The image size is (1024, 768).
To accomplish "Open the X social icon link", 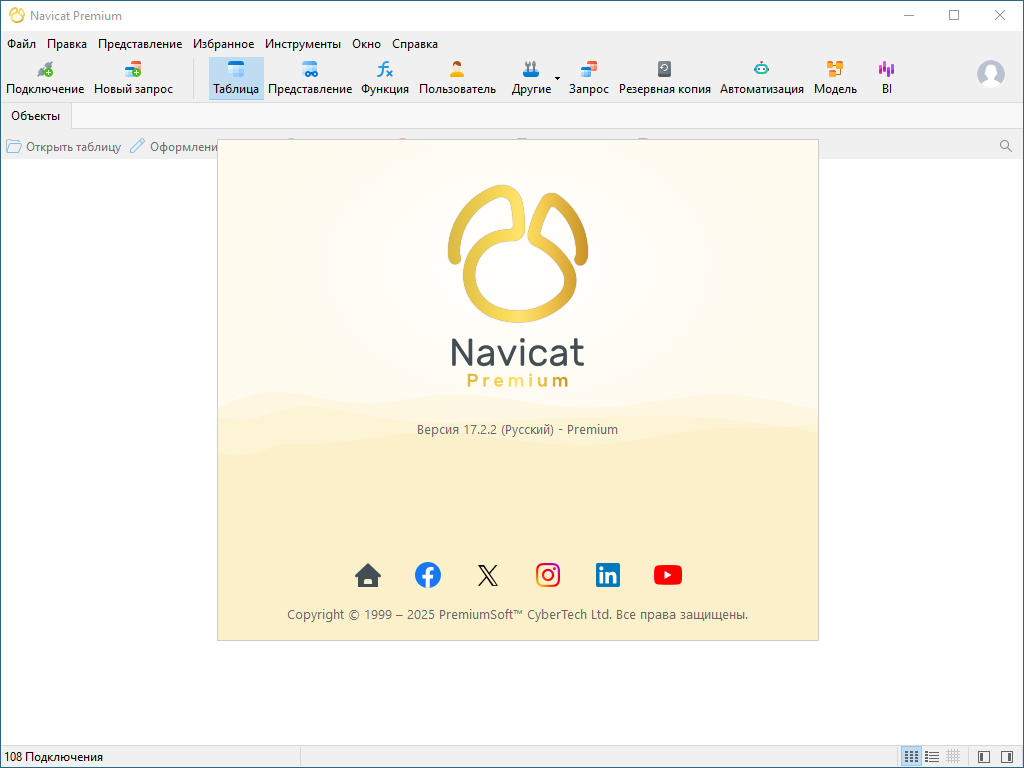I will click(x=488, y=575).
